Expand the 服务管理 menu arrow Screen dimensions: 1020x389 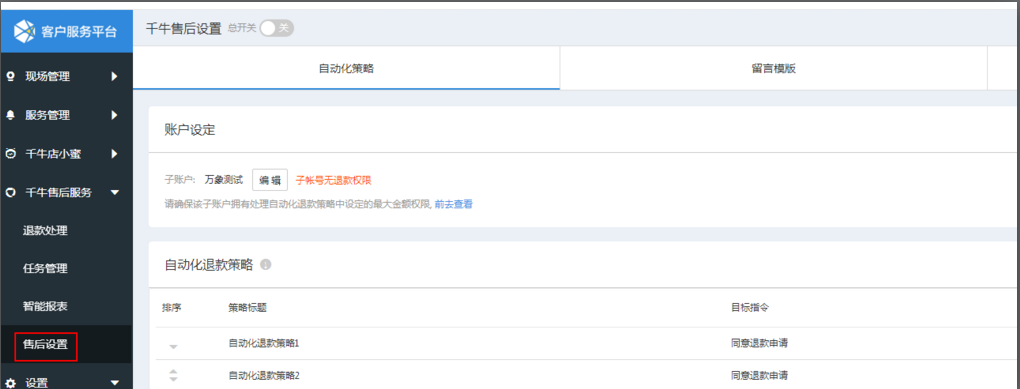coord(114,115)
